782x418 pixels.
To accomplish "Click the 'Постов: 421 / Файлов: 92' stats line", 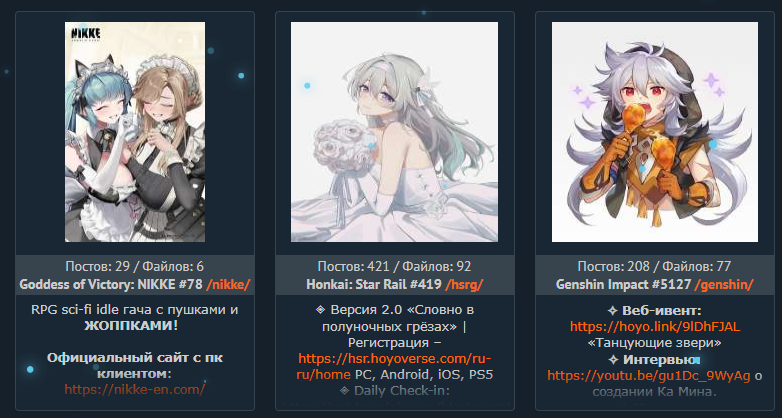I will point(394,266).
